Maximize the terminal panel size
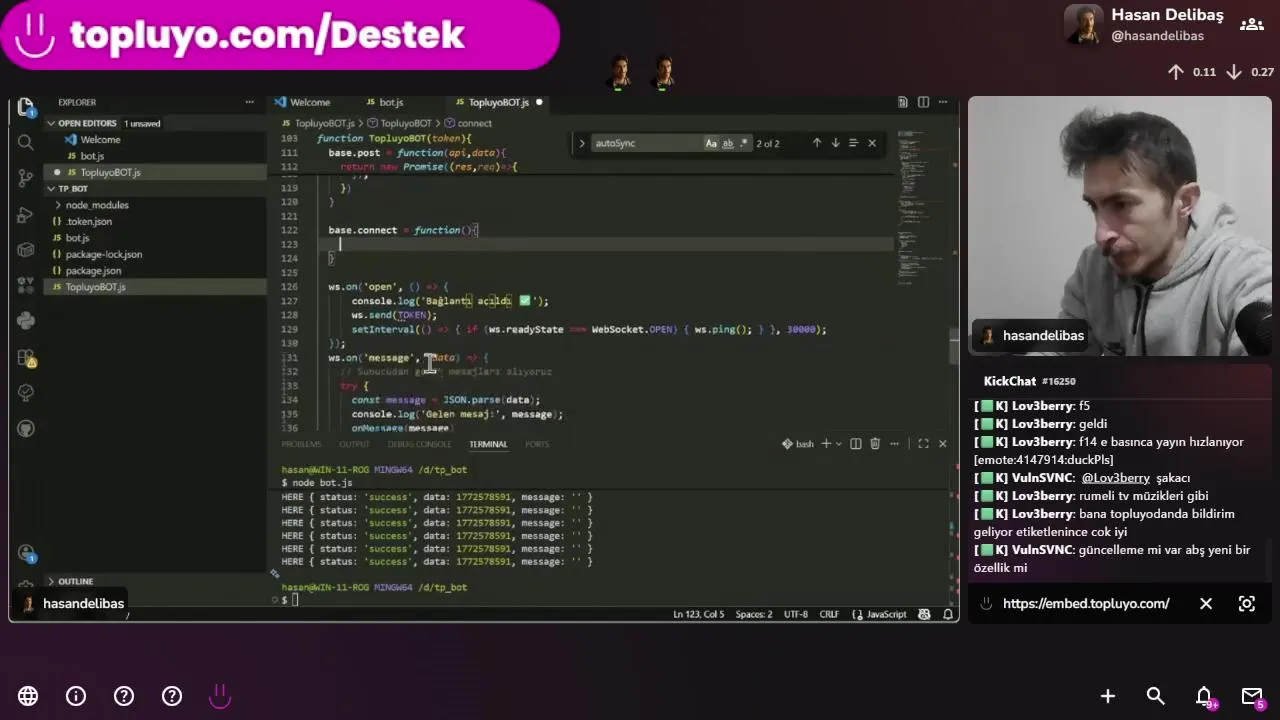 coord(923,444)
